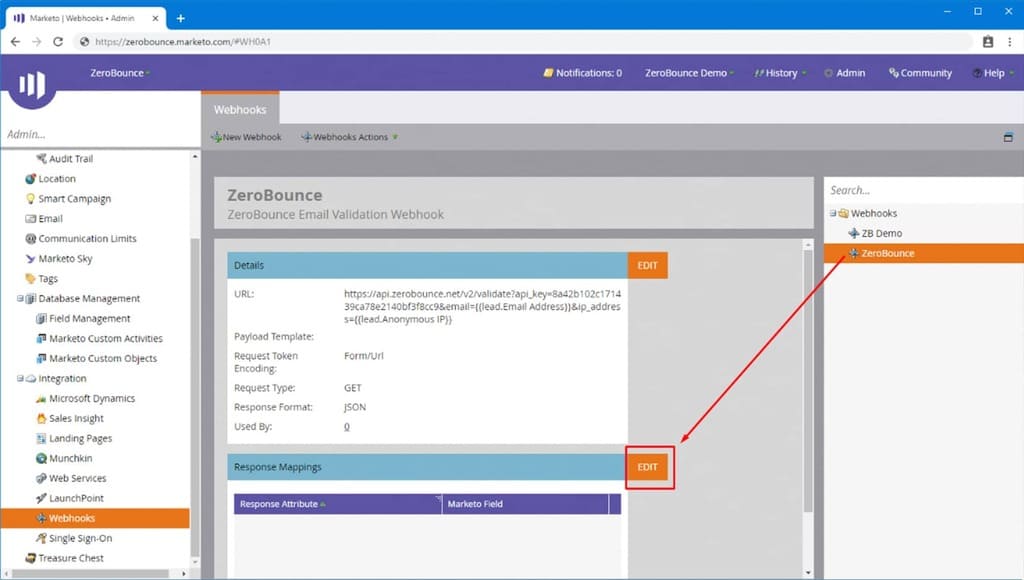The height and width of the screenshot is (580, 1024).
Task: Click the Field Management icon
Action: (41, 319)
